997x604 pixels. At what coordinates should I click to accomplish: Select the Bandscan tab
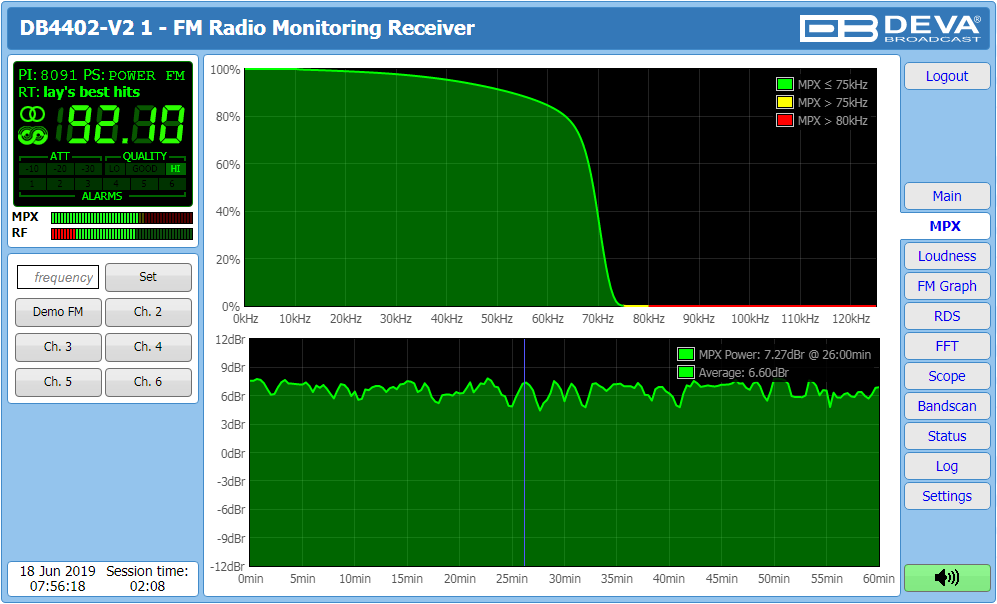click(946, 406)
